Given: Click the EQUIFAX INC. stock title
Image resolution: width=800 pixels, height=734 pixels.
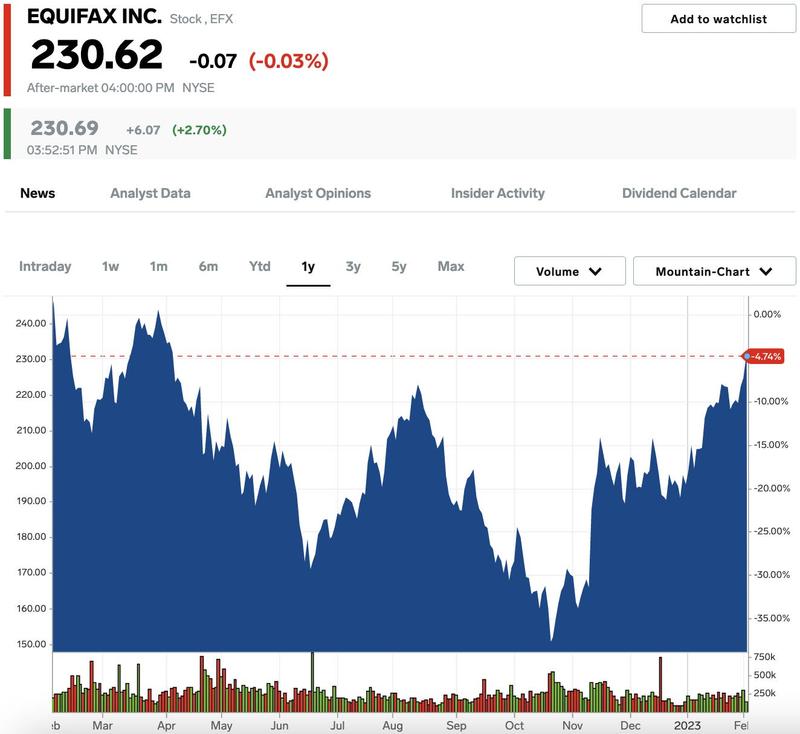Looking at the screenshot, I should tap(94, 16).
